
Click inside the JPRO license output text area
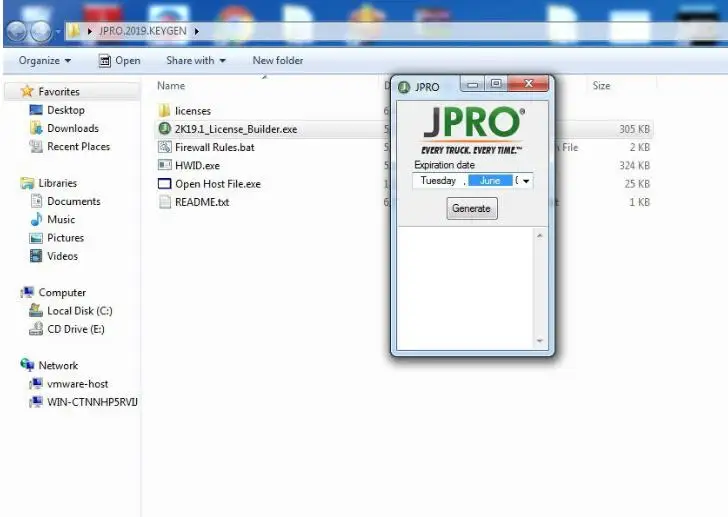pyautogui.click(x=465, y=288)
